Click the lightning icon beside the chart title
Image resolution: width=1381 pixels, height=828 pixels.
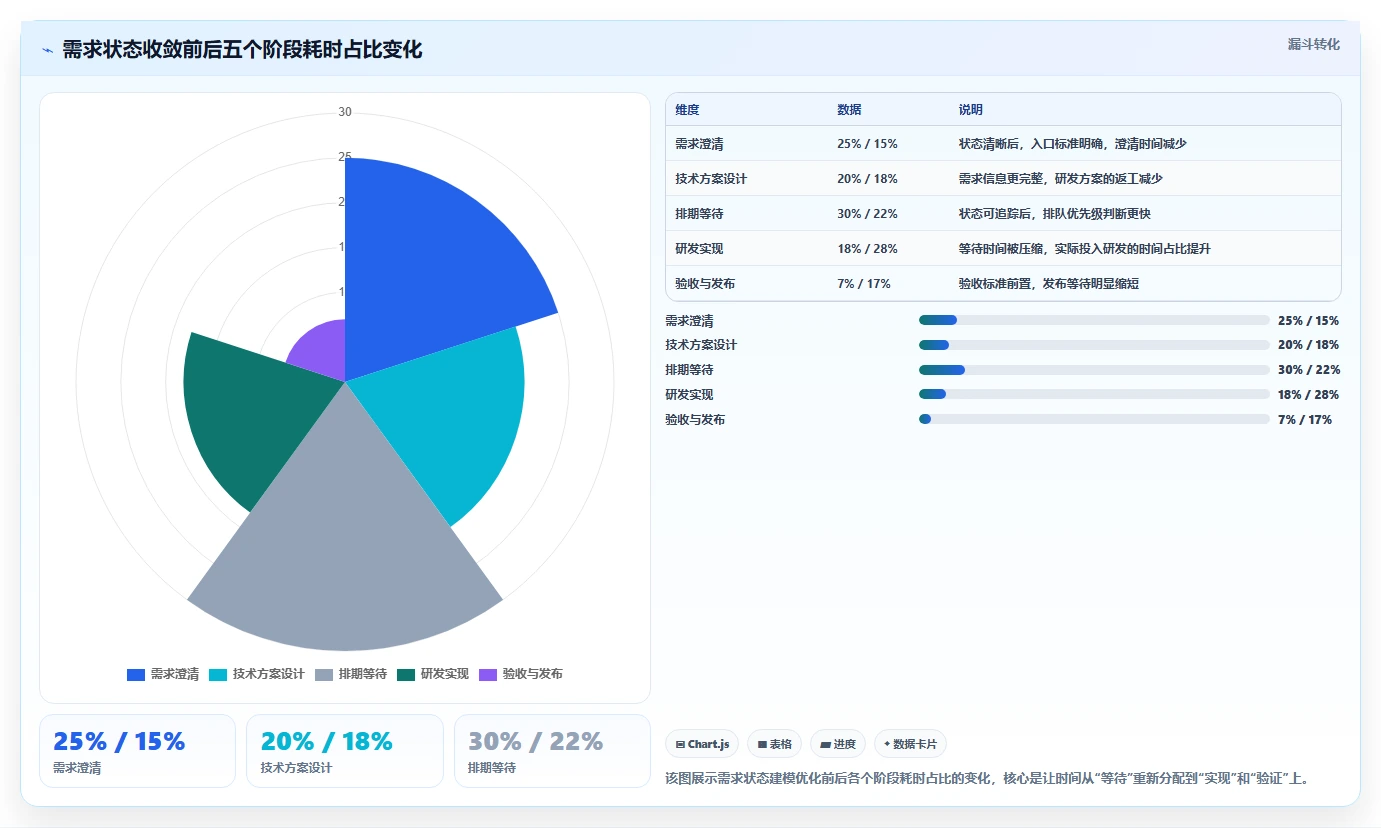tap(47, 50)
